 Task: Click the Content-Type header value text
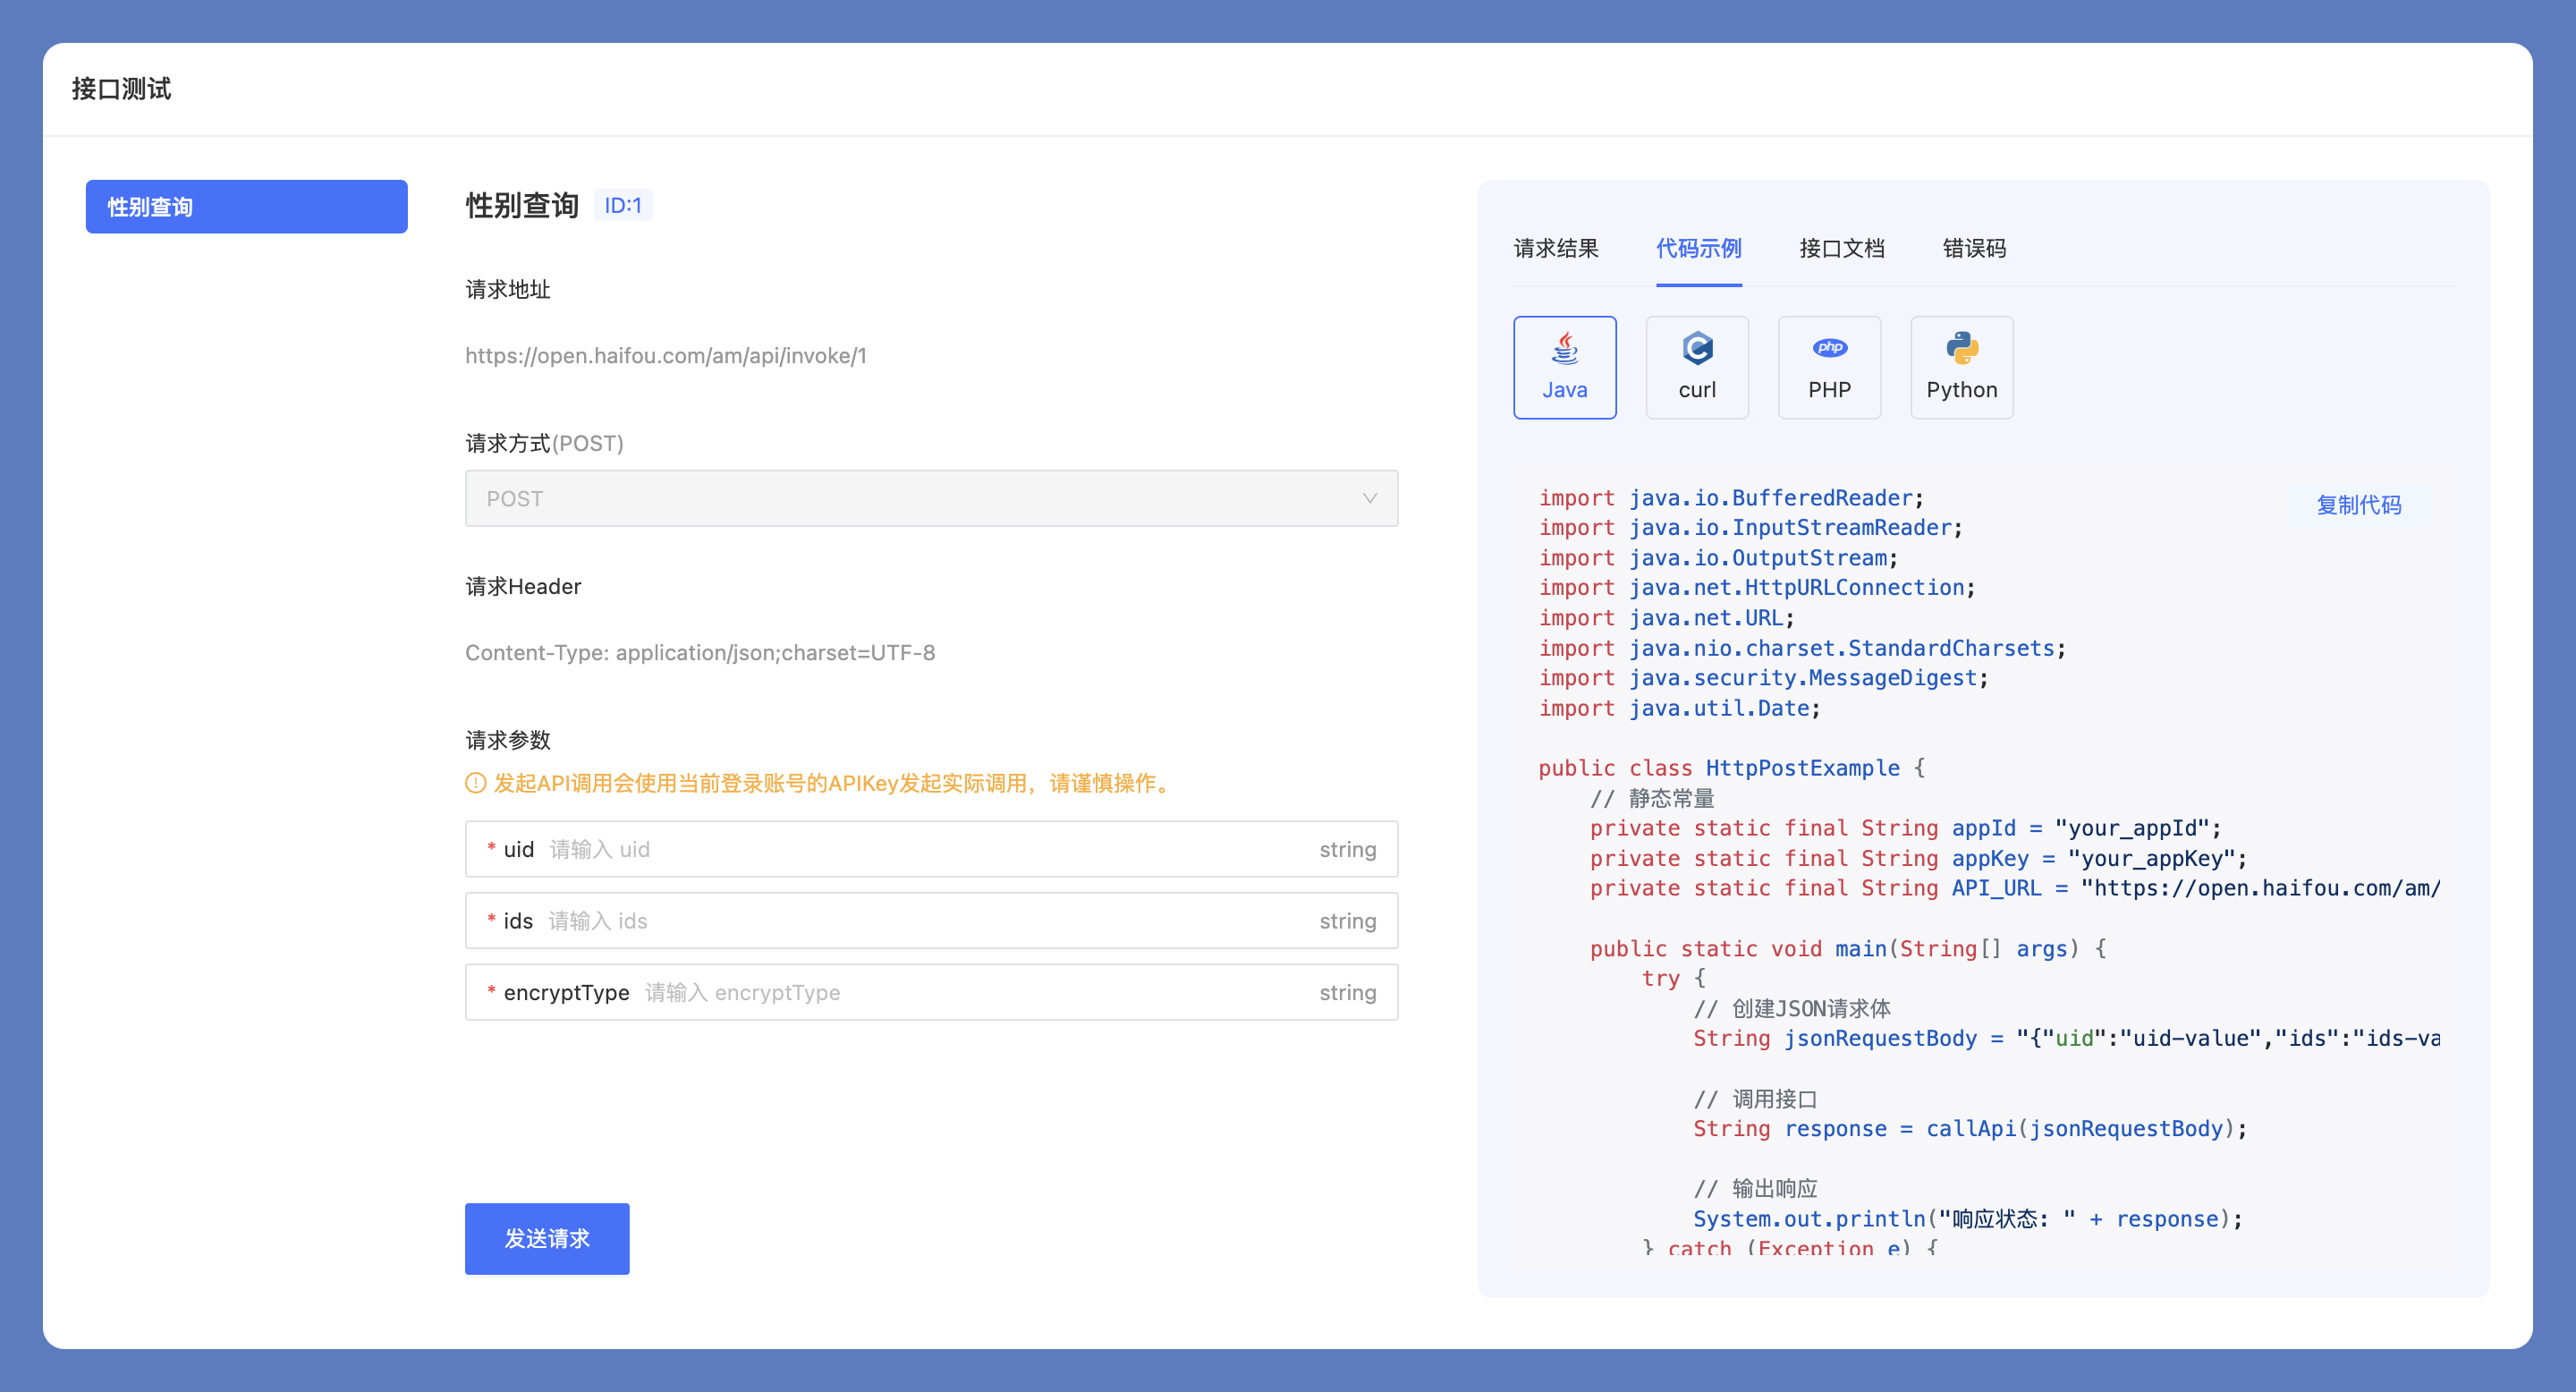pos(700,653)
